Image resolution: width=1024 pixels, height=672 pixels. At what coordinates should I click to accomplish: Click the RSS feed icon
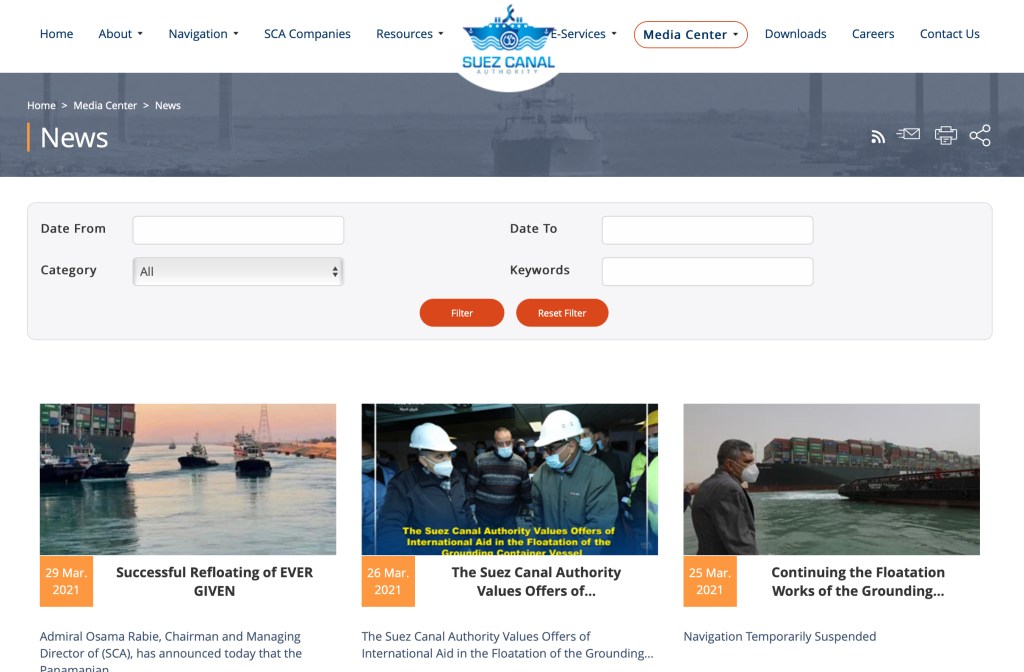[x=878, y=137]
